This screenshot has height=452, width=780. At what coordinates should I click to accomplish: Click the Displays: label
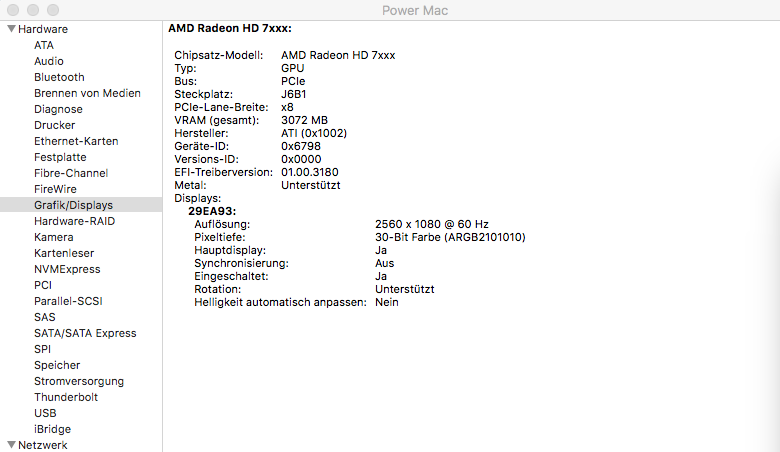coord(197,198)
